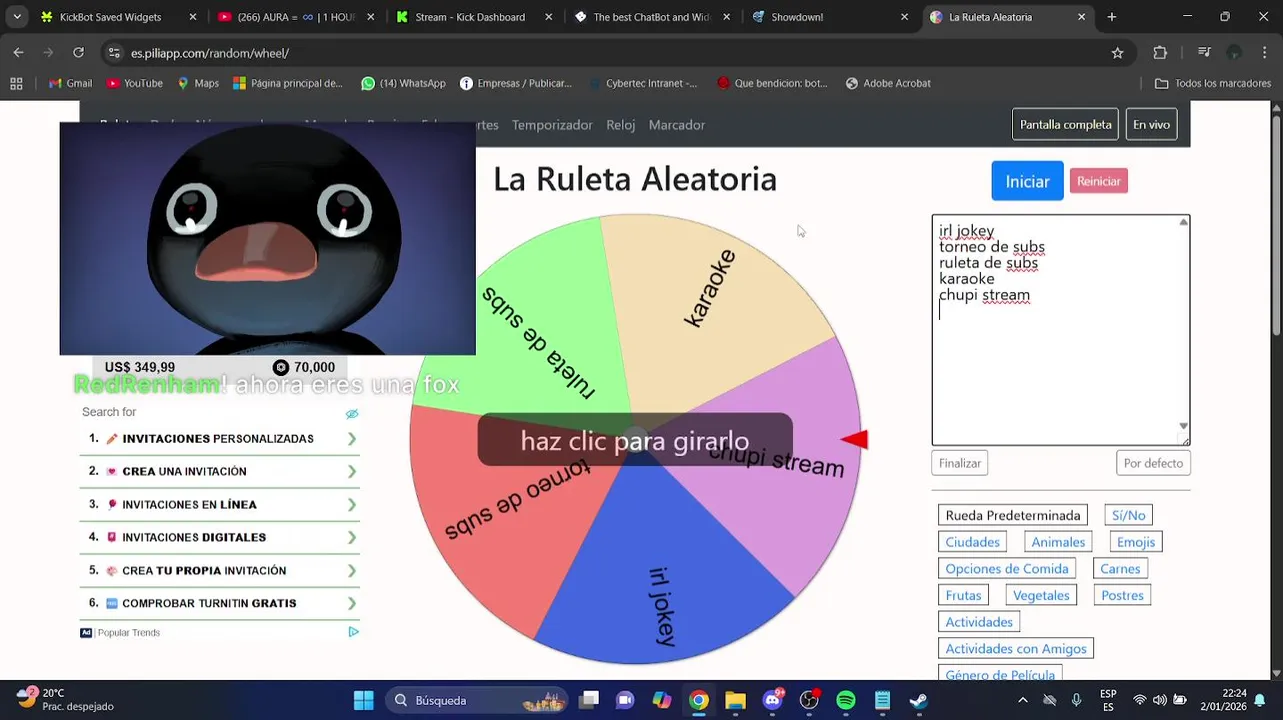Load the Emojis preset list
Image resolution: width=1283 pixels, height=720 pixels.
(1135, 542)
